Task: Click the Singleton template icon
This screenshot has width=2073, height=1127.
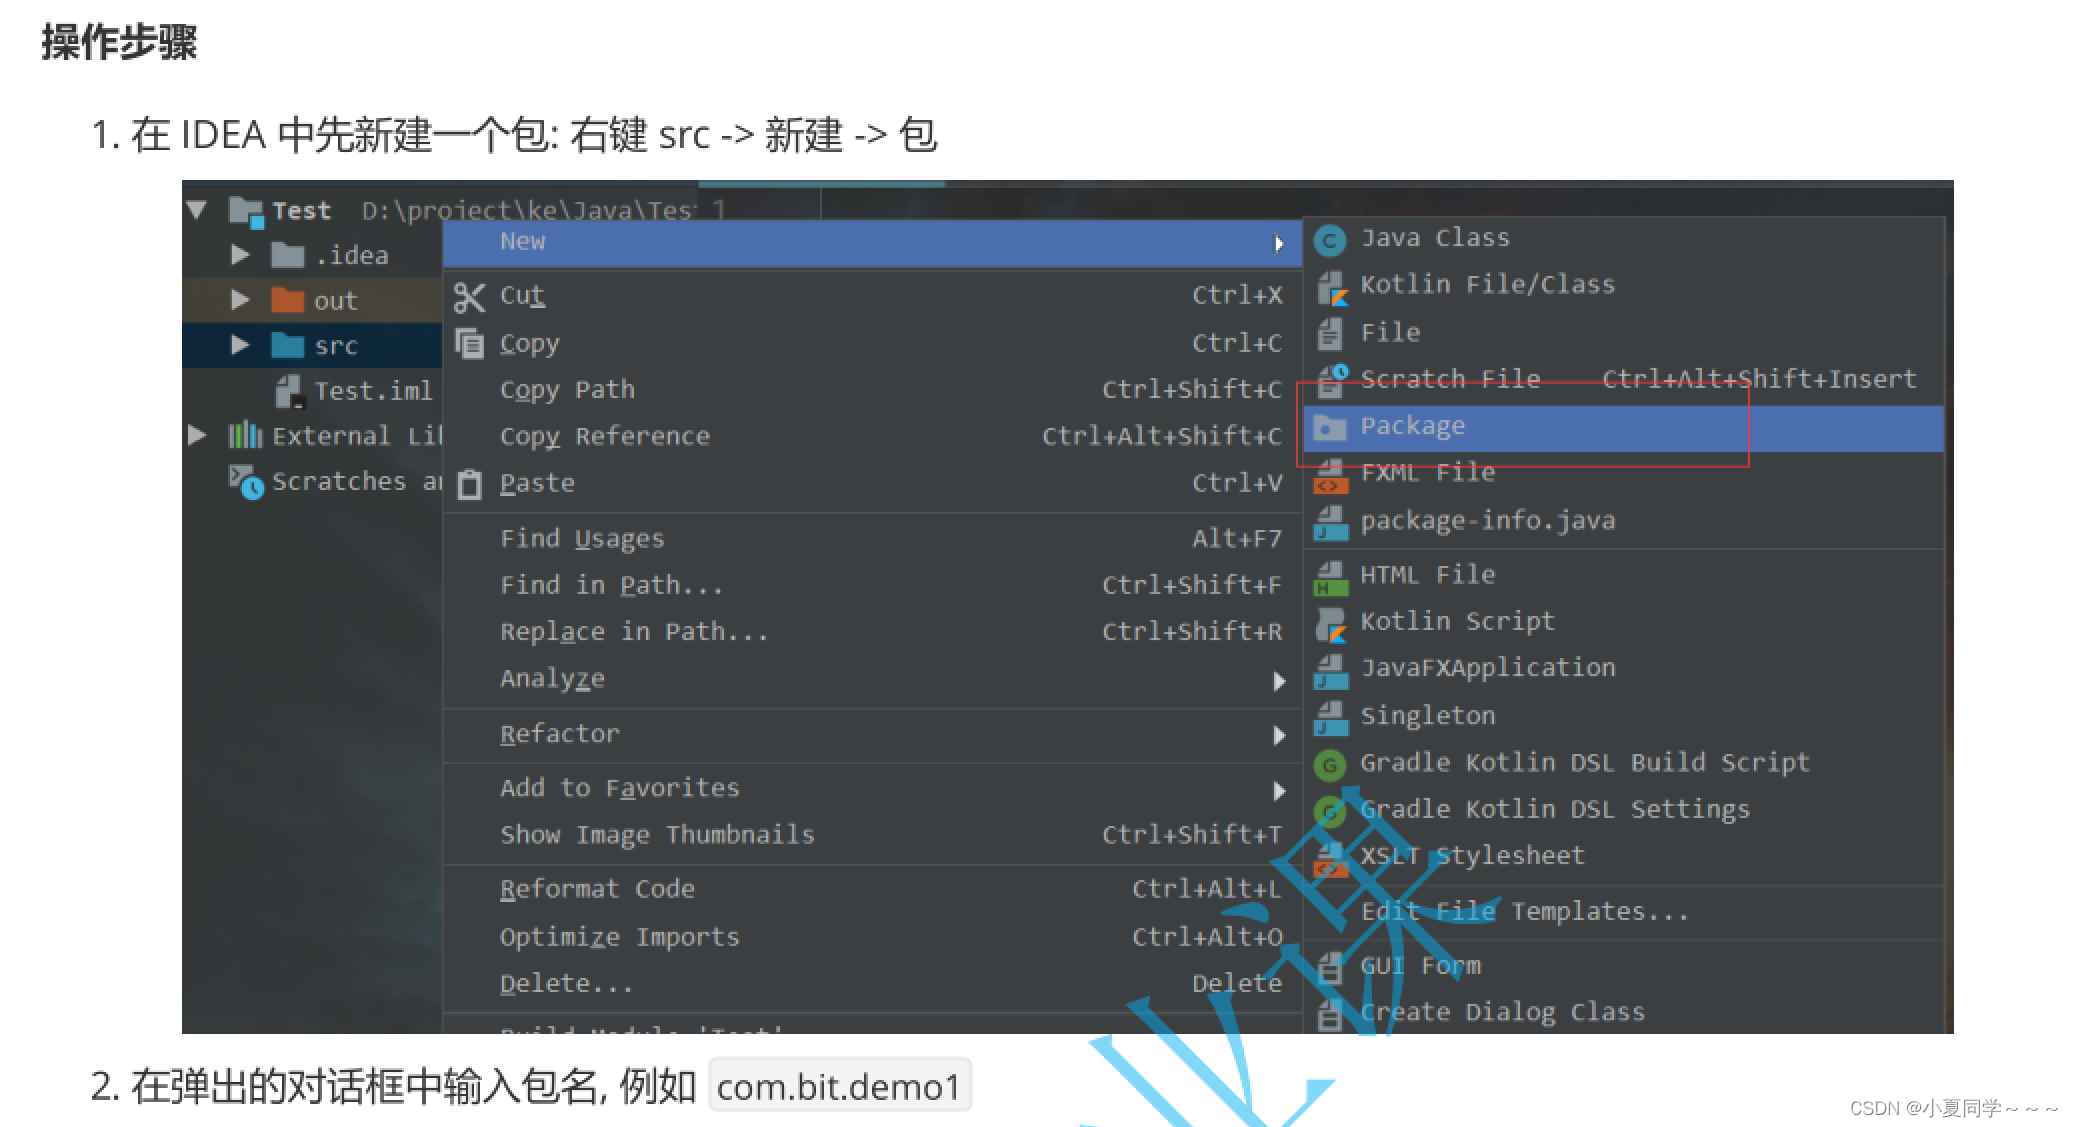Action: coord(1330,717)
